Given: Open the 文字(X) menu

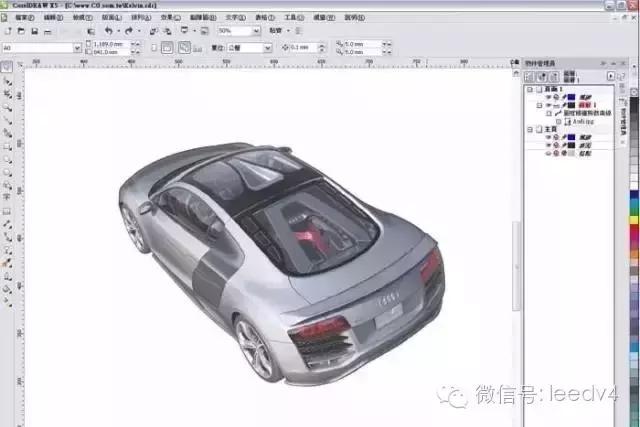Looking at the screenshot, I should click(x=236, y=18).
